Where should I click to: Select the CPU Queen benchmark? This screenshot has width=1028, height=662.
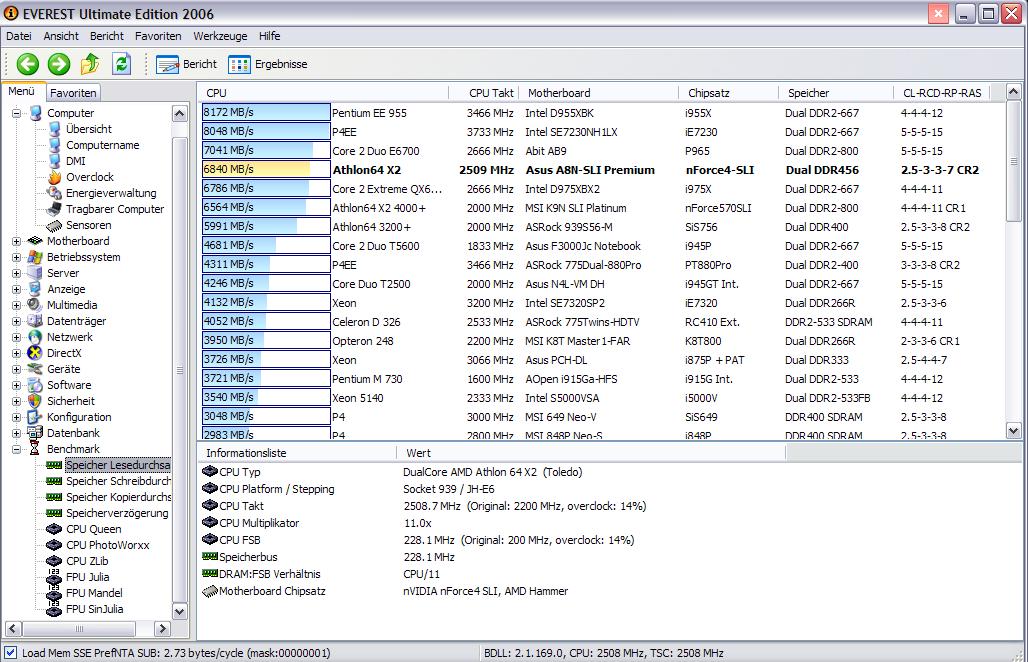pos(93,529)
